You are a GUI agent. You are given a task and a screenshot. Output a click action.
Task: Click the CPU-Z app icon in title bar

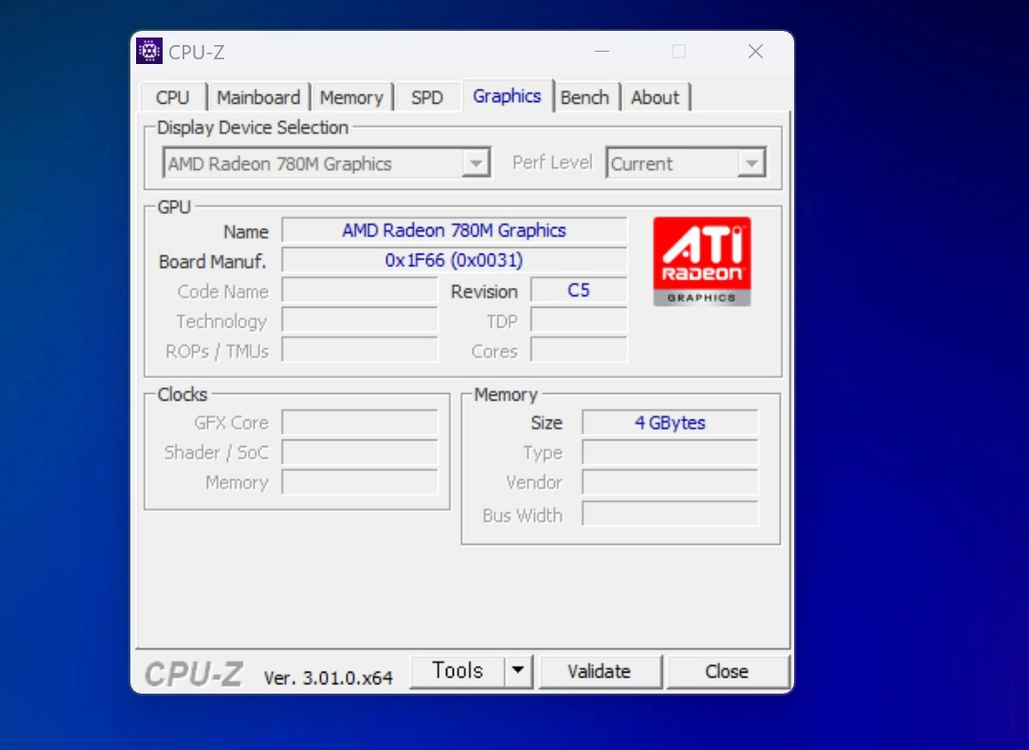point(149,51)
